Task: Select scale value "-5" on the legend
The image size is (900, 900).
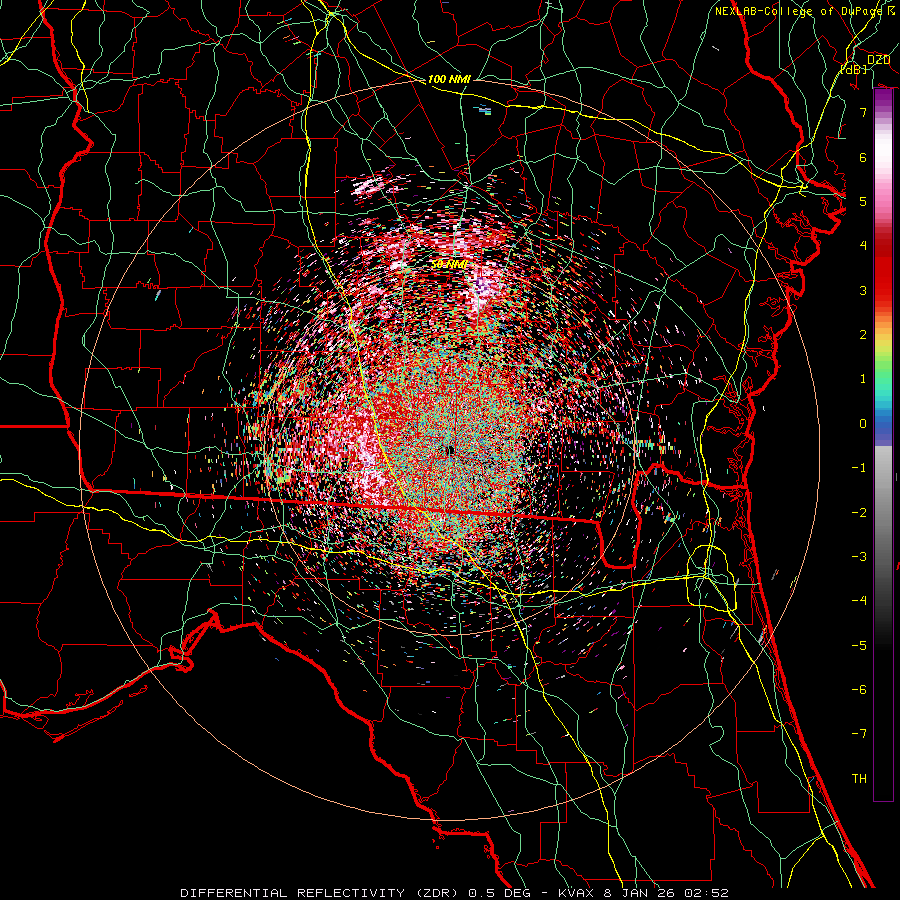Action: tap(859, 646)
